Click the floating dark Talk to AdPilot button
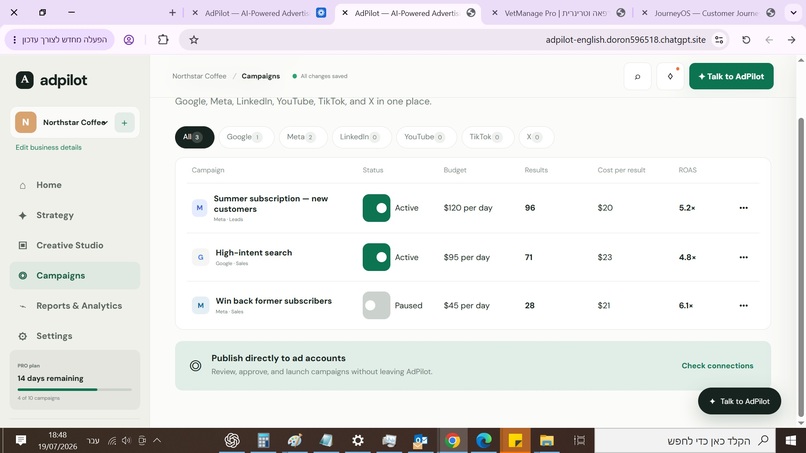Viewport: 806px width, 453px height. tap(739, 401)
